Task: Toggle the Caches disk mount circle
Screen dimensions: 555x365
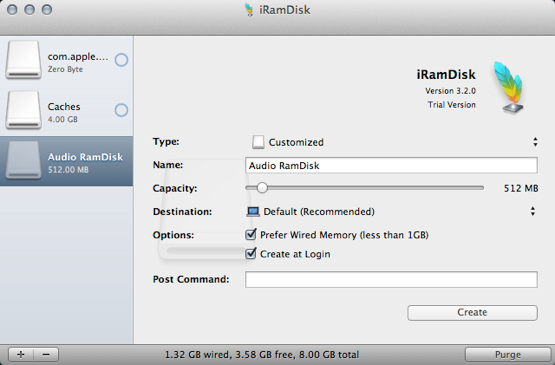Action: point(121,110)
